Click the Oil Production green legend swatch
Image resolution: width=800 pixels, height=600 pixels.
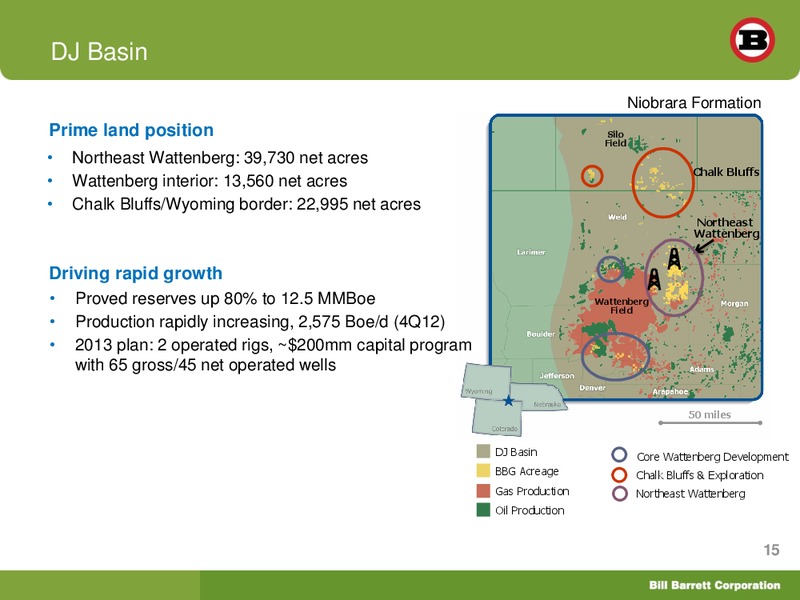pyautogui.click(x=483, y=510)
